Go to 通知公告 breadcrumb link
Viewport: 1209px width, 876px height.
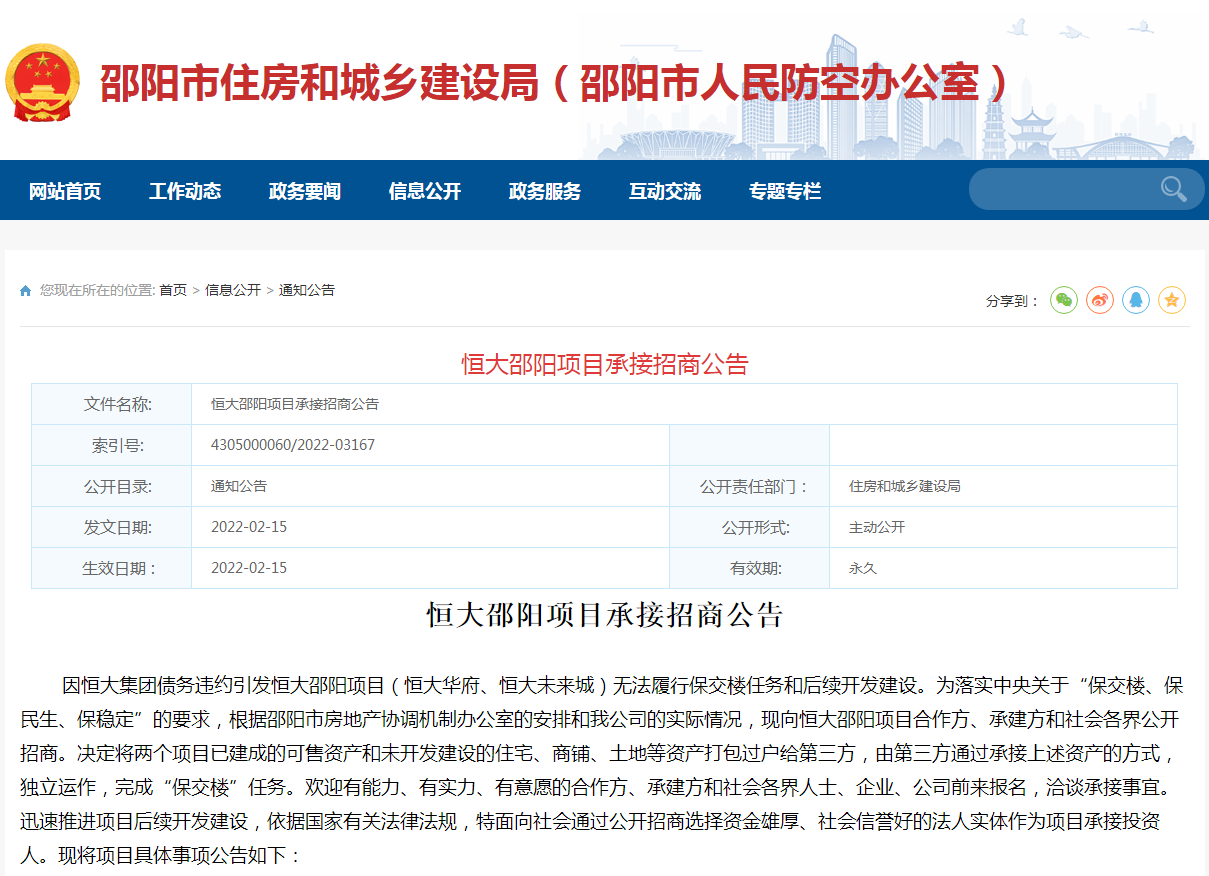pyautogui.click(x=307, y=290)
